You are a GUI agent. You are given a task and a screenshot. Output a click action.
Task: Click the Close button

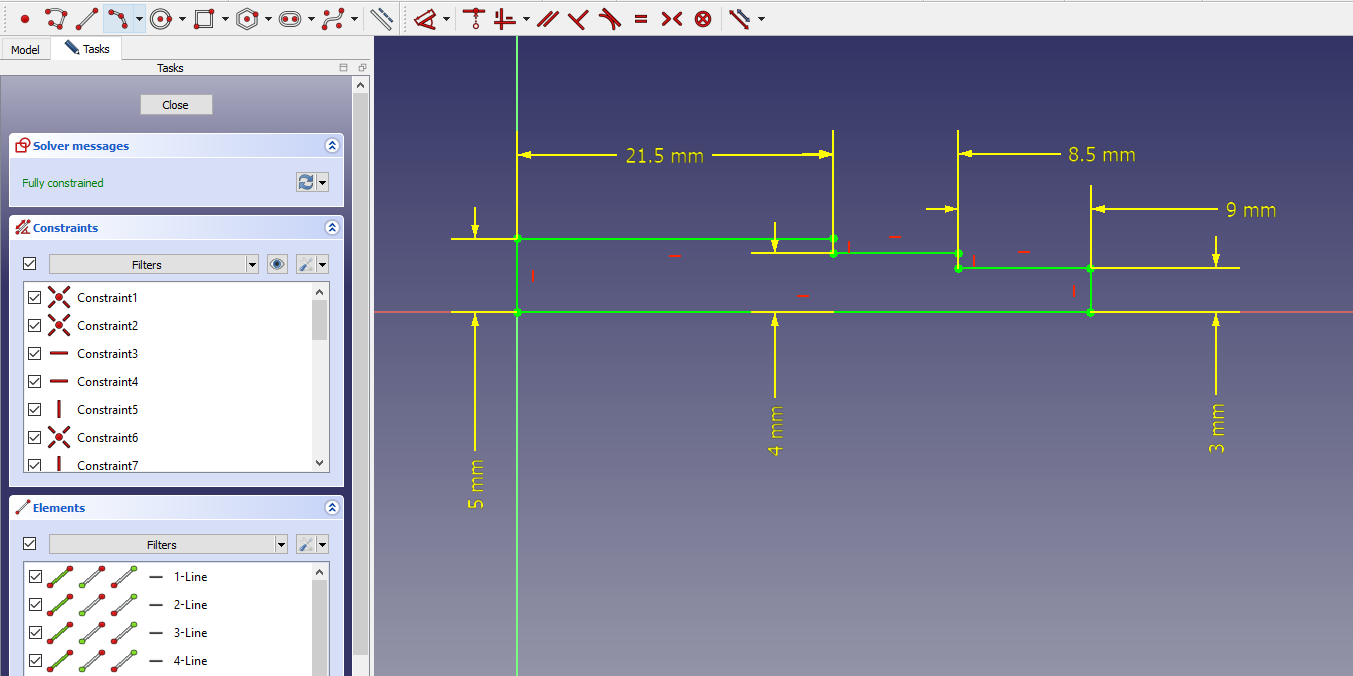tap(176, 105)
